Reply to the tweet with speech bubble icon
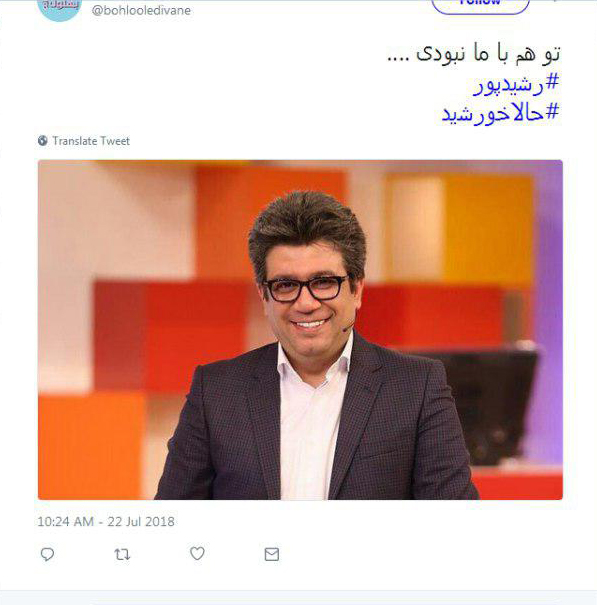 tap(47, 554)
